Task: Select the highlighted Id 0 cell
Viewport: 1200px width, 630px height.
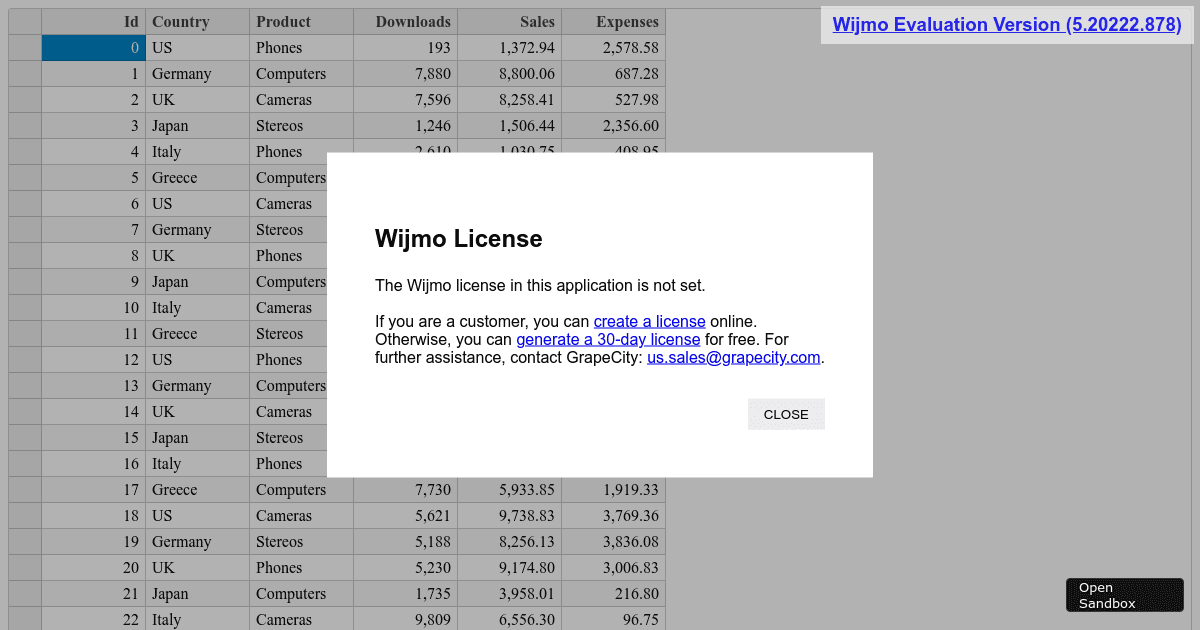Action: [94, 48]
